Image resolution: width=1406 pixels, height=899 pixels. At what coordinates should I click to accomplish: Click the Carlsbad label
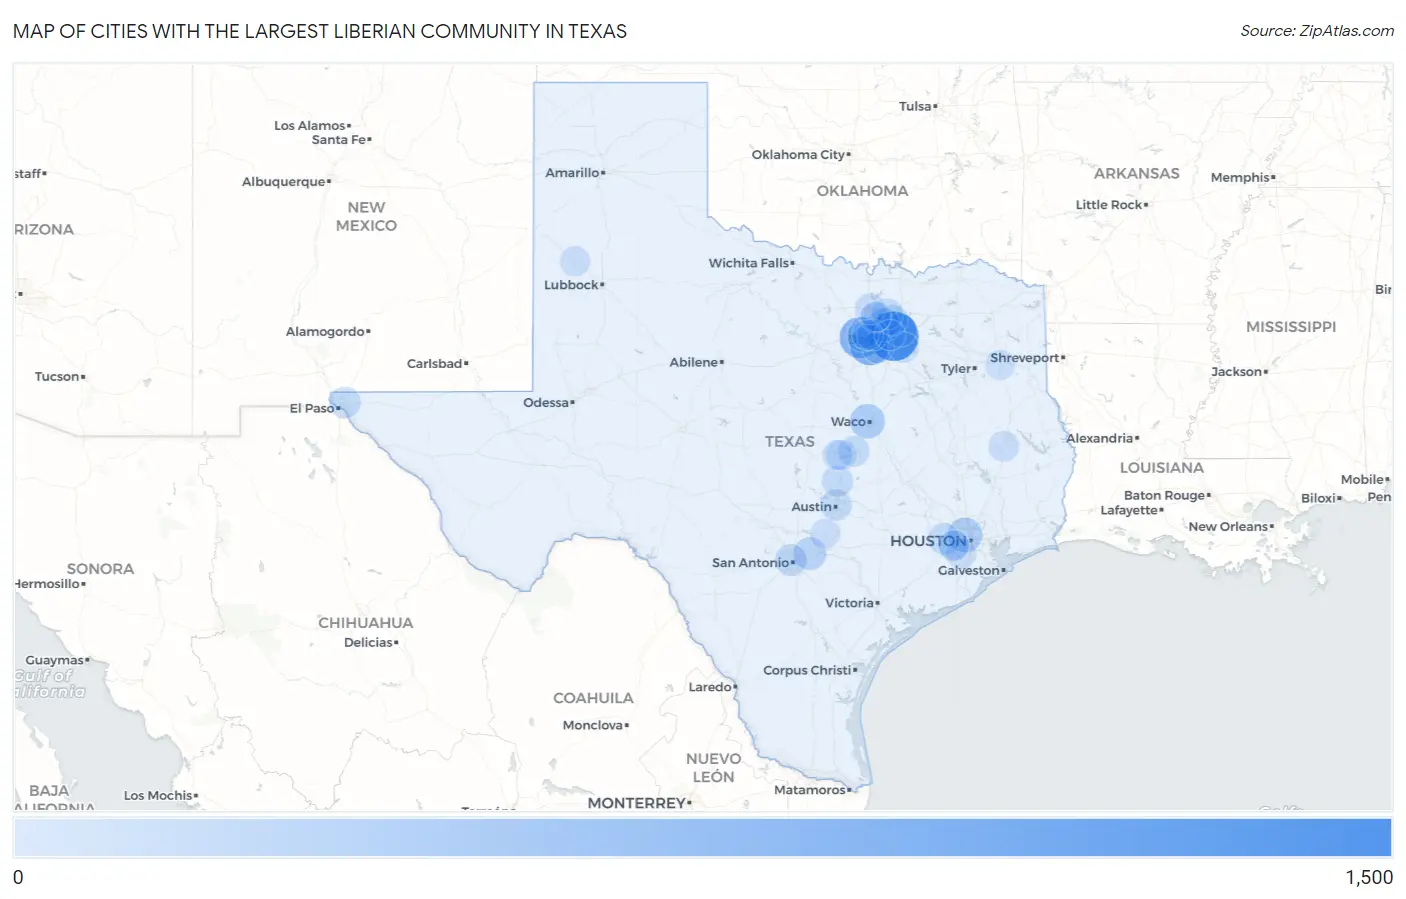click(x=435, y=363)
